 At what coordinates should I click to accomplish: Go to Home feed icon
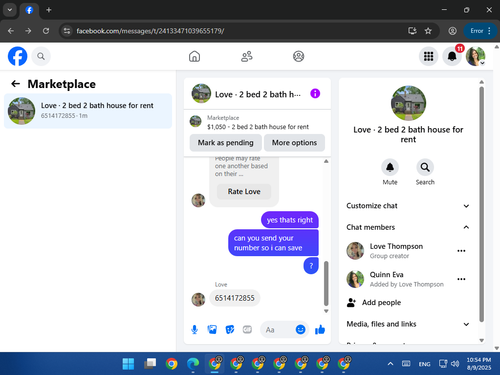tap(194, 56)
